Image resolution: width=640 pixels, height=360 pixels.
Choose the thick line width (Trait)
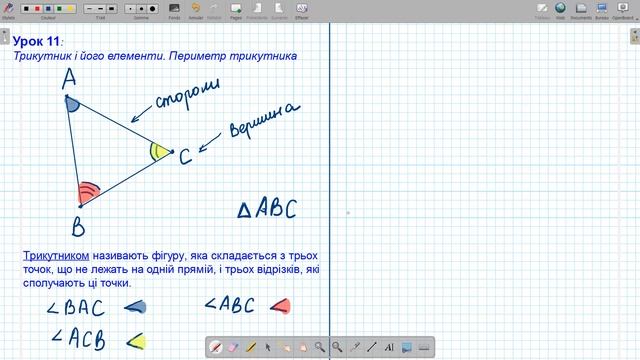click(x=111, y=9)
